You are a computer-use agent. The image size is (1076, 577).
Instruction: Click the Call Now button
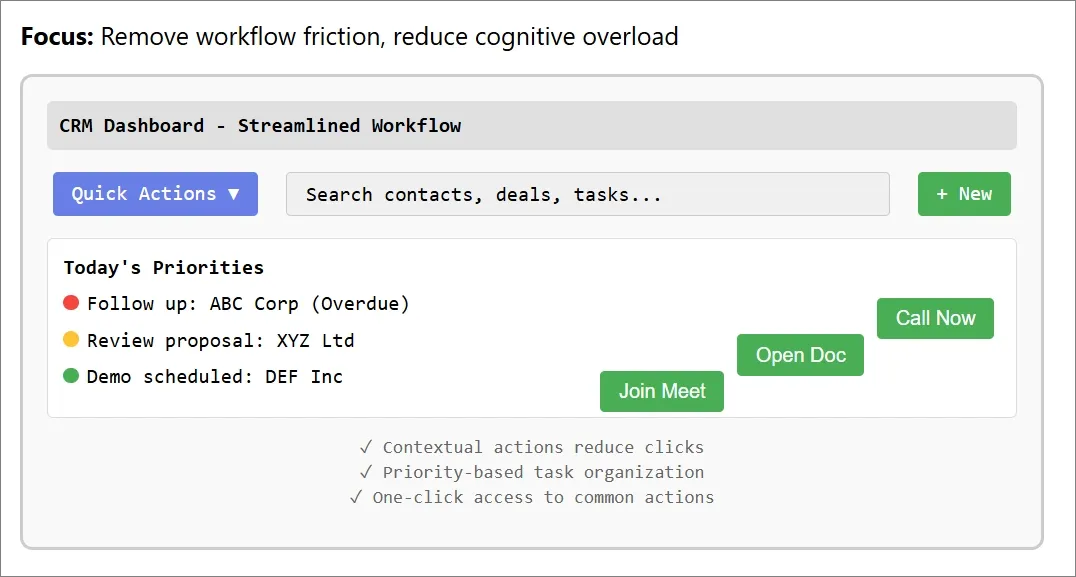tap(935, 318)
